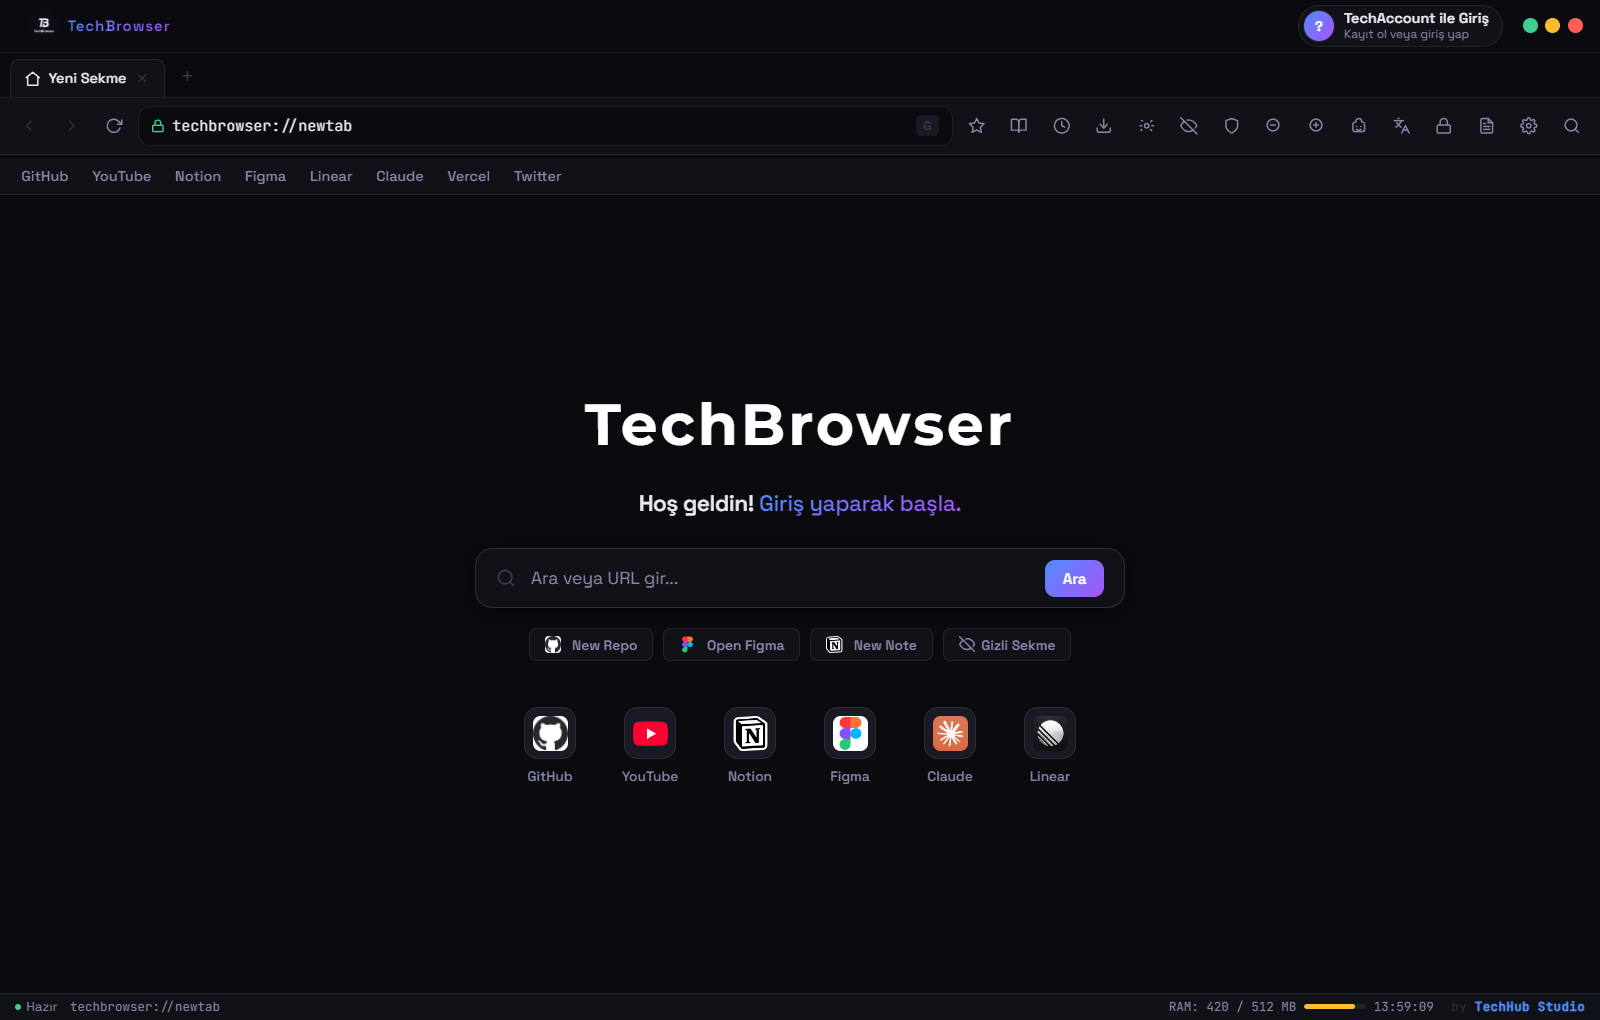This screenshot has height=1020, width=1600.
Task: Click the search engine G badge
Action: [927, 126]
